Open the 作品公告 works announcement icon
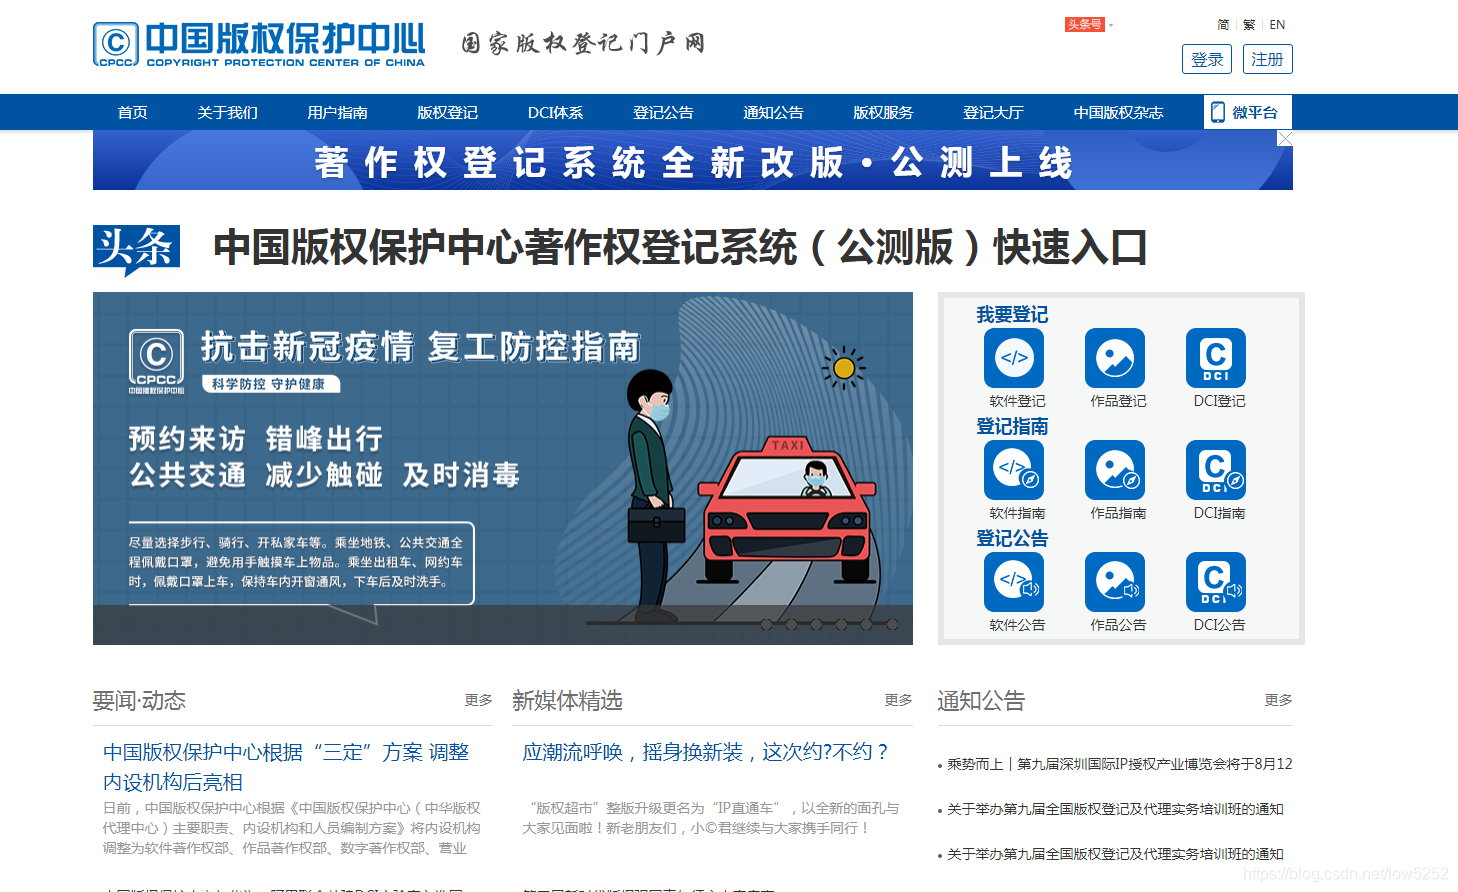 (x=1115, y=582)
